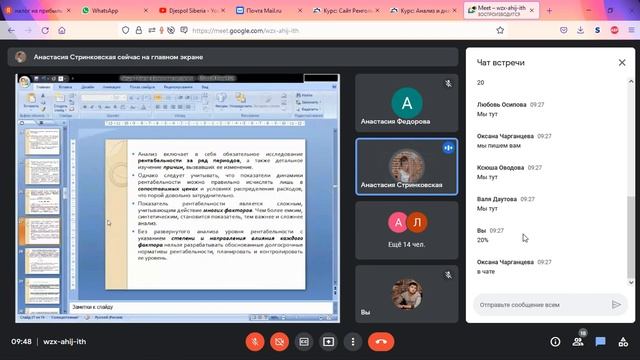This screenshot has height=360, width=640.
Task: Click Любовь Осипова chat message 'Мы тут'
Action: pyautogui.click(x=487, y=114)
